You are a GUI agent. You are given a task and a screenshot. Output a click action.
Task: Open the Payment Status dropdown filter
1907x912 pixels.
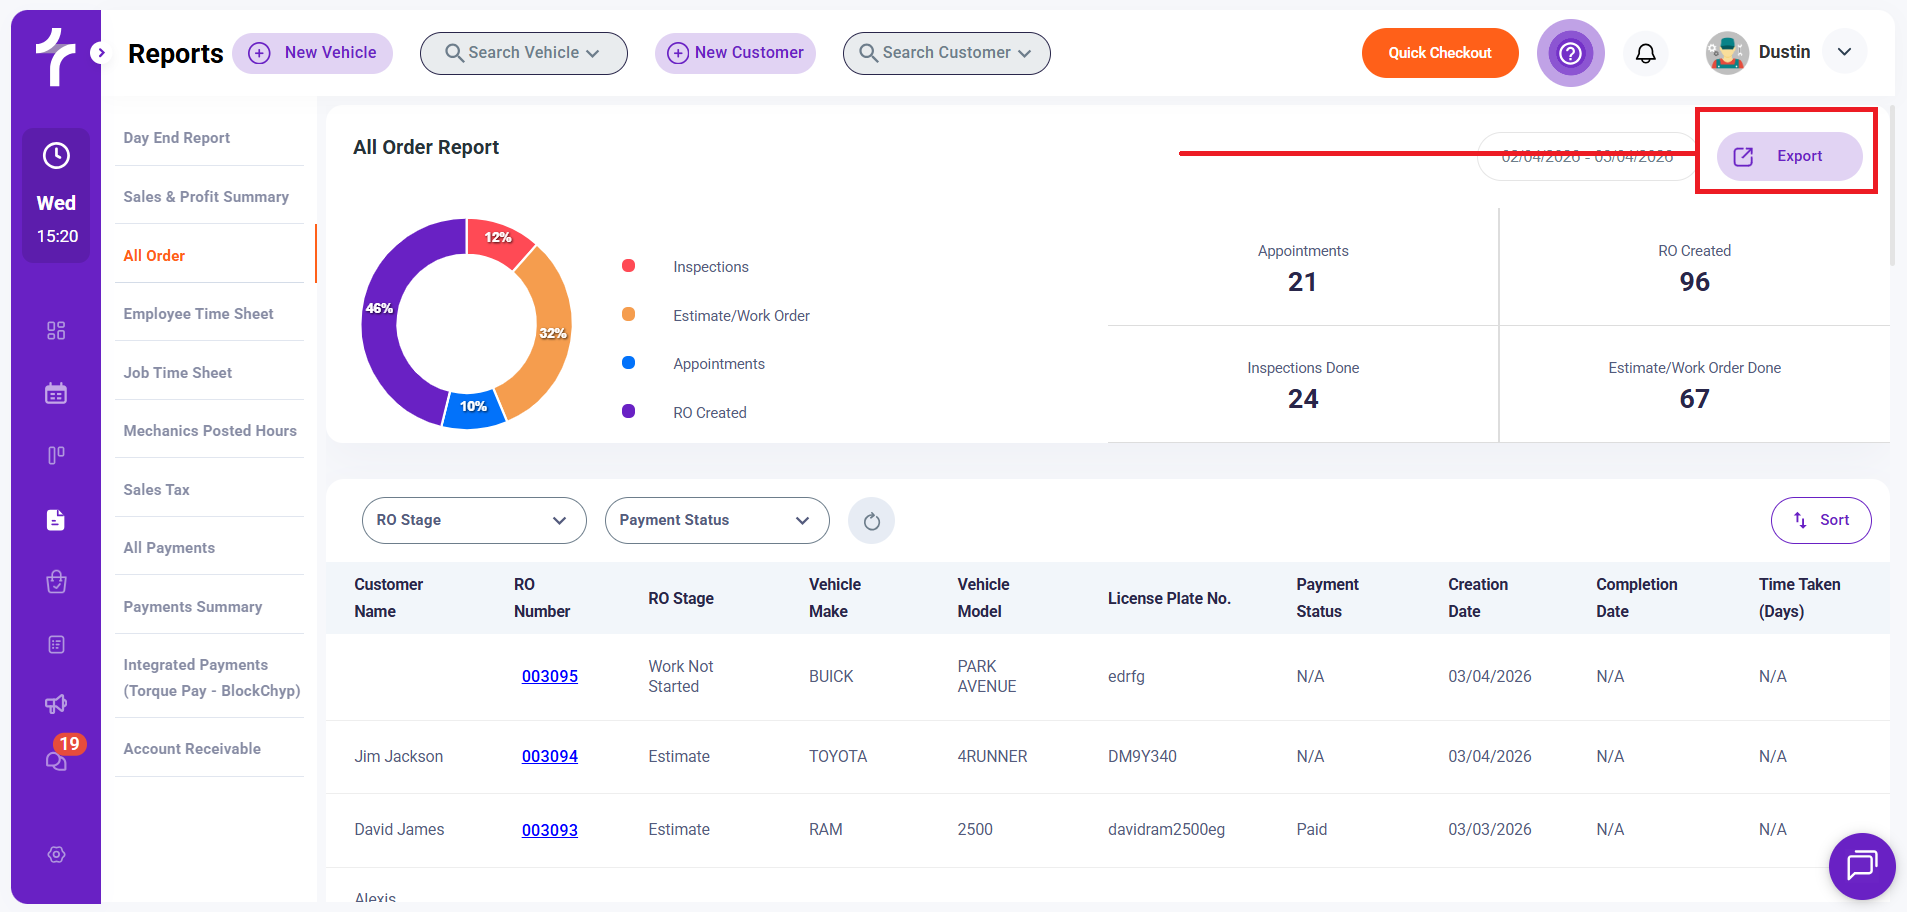click(716, 521)
